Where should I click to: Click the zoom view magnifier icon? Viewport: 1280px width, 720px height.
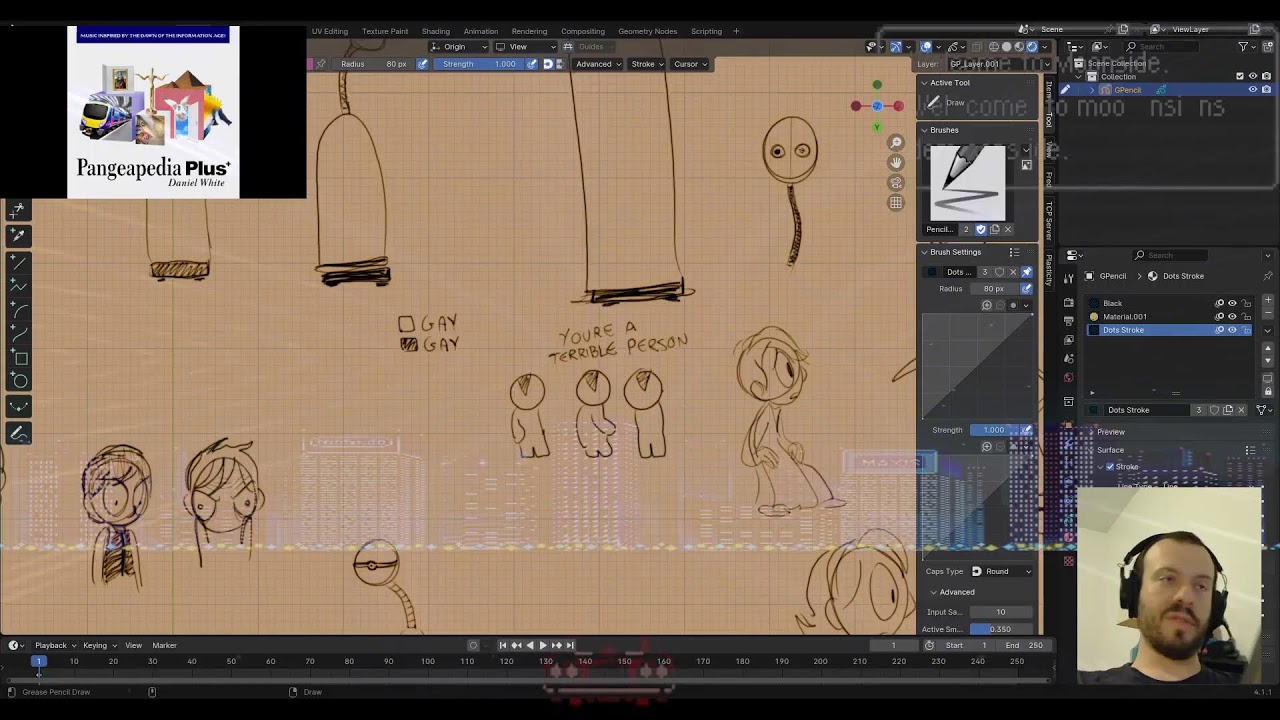(896, 142)
